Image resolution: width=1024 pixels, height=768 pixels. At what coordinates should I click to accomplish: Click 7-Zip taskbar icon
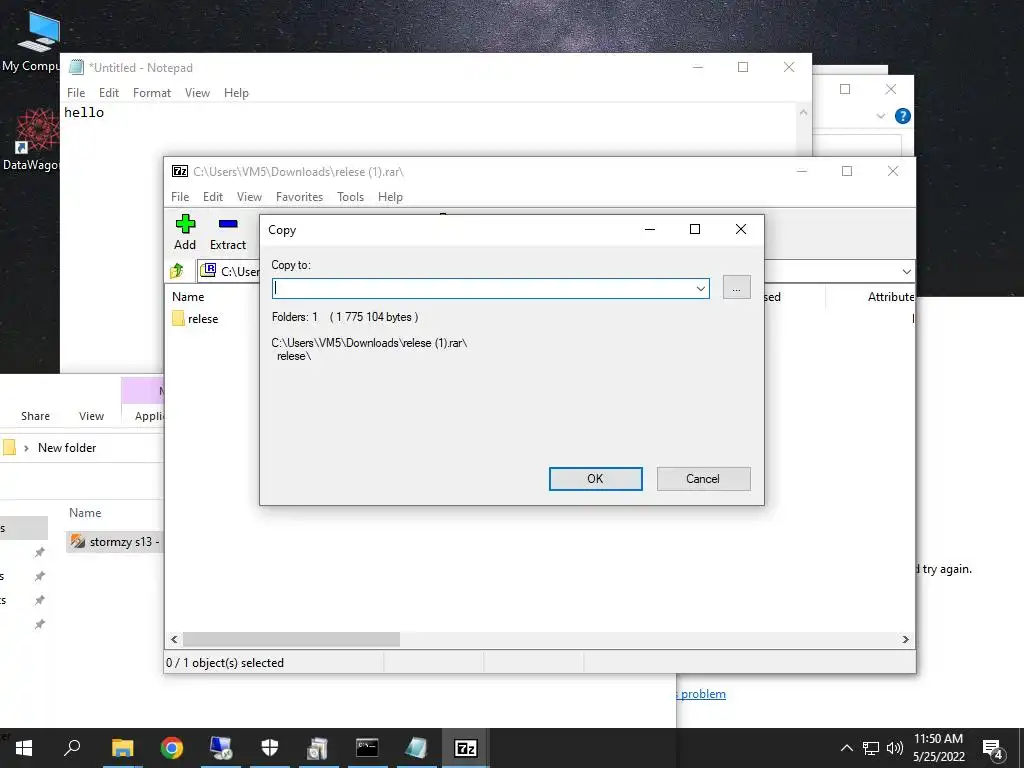465,748
